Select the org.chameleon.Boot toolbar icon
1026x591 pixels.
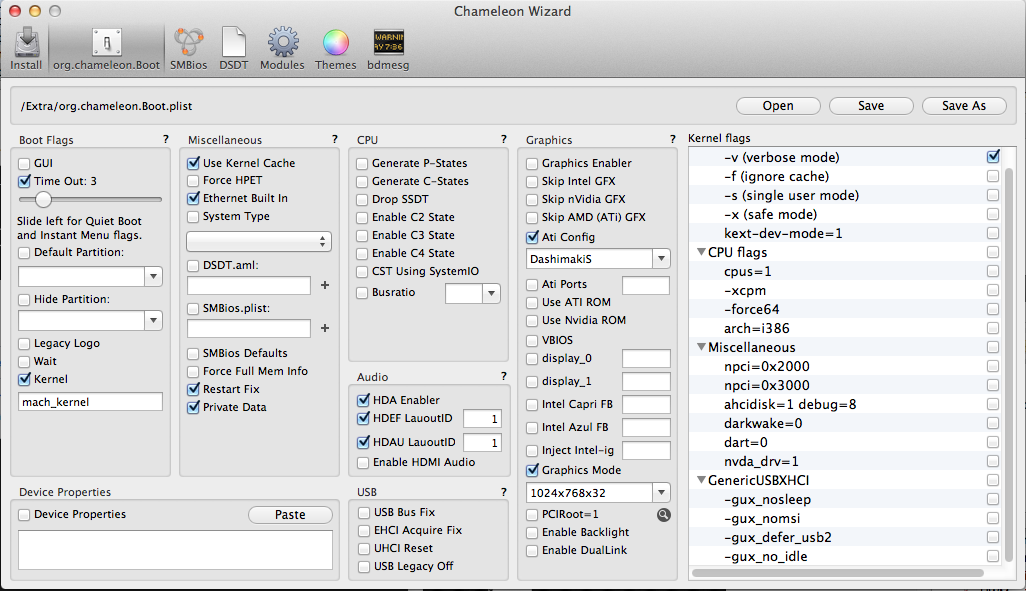click(107, 48)
